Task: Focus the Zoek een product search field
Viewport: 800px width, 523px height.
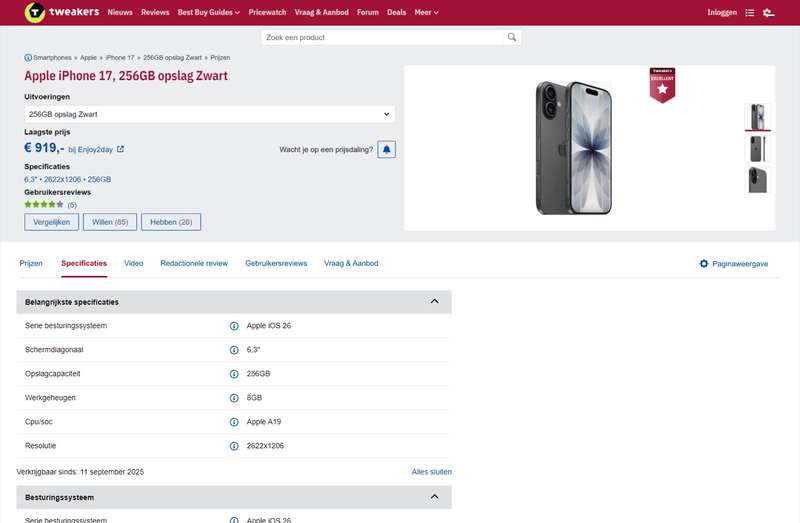Action: click(x=383, y=37)
